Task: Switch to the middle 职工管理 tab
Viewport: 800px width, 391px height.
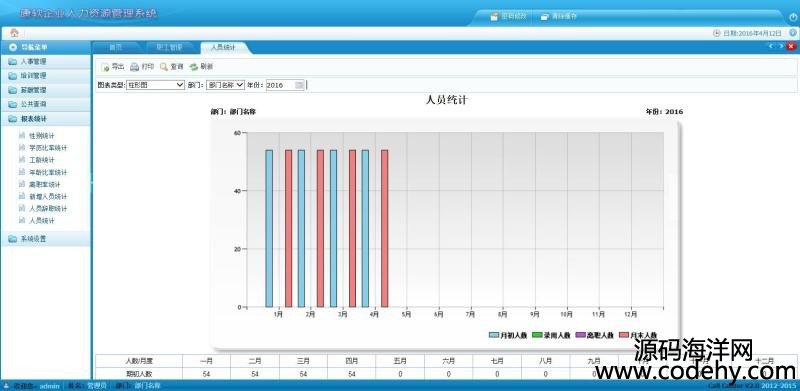Action: coord(169,47)
